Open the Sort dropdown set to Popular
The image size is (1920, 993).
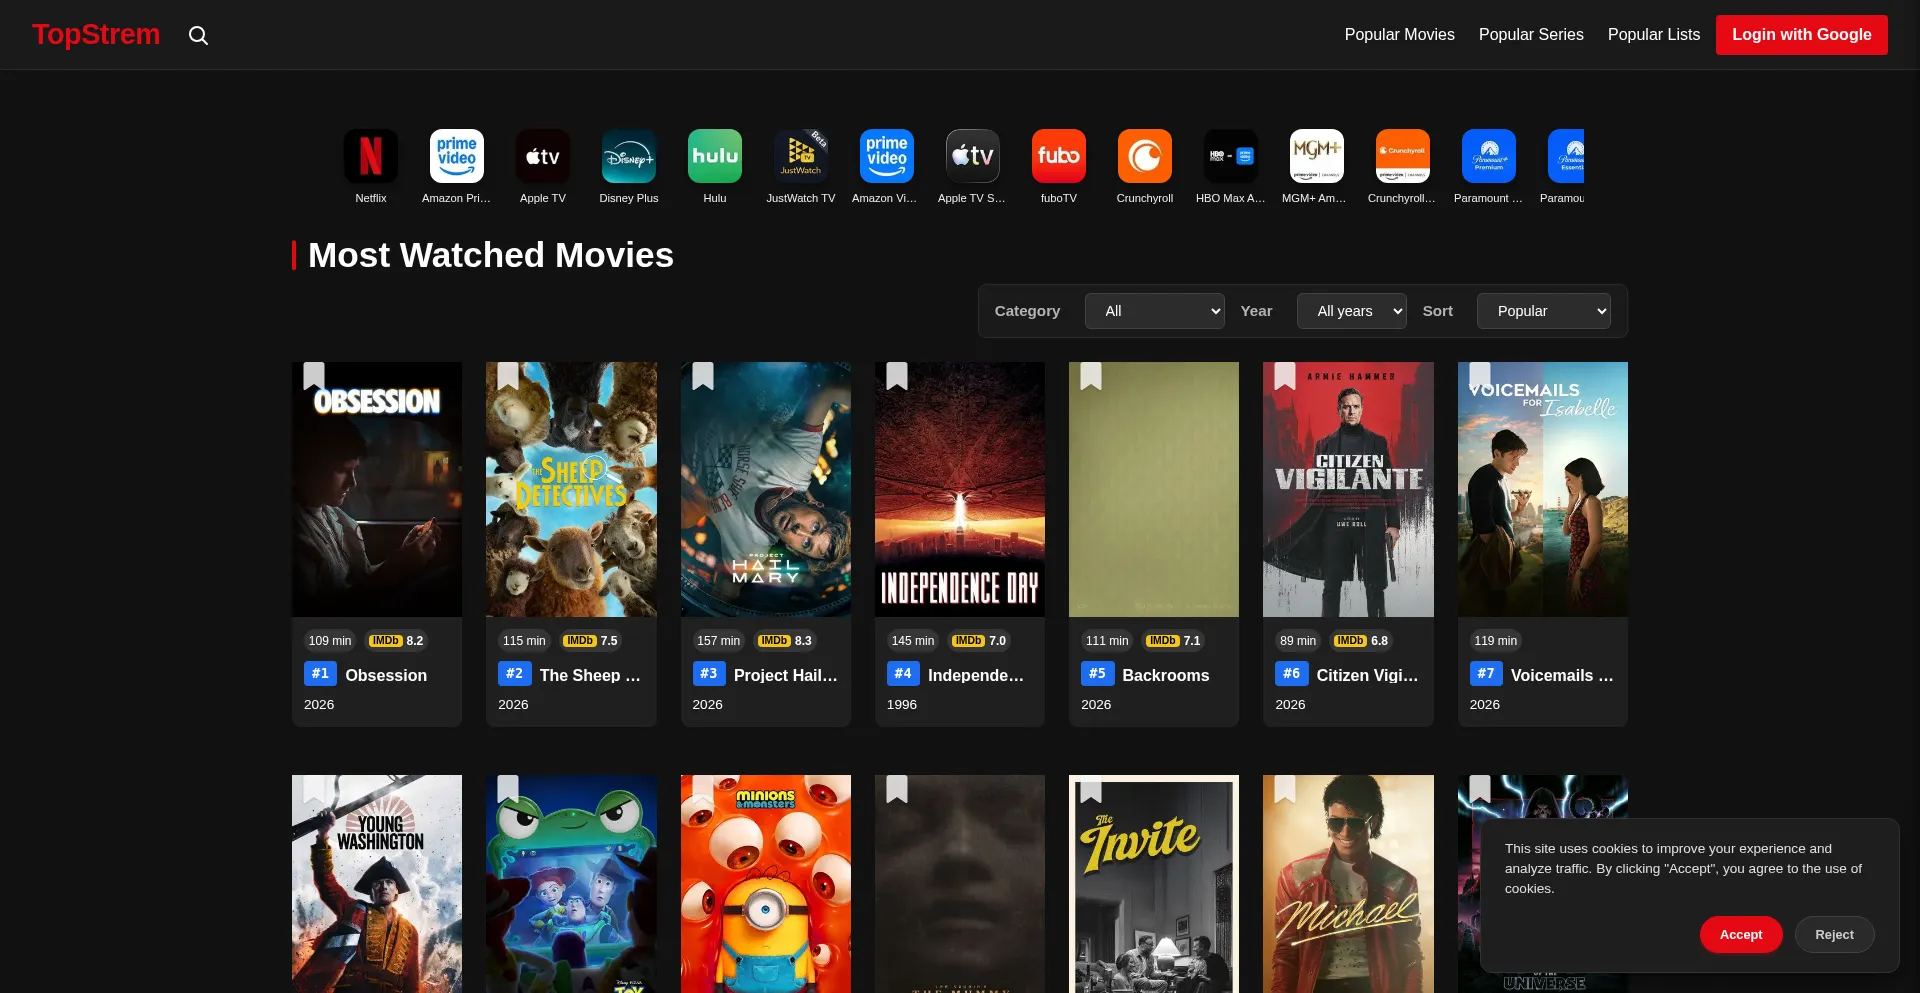point(1544,311)
